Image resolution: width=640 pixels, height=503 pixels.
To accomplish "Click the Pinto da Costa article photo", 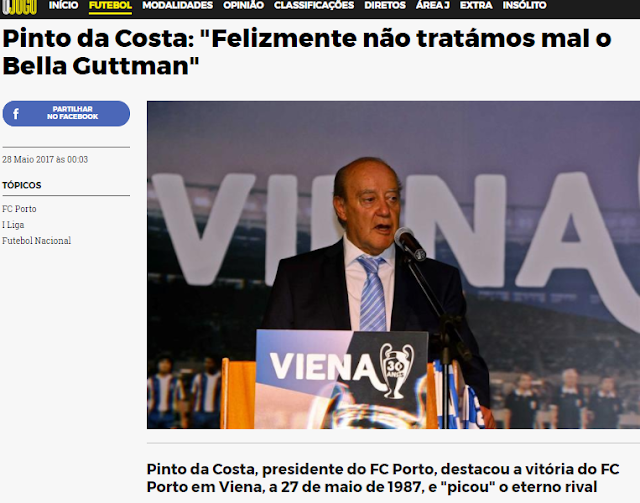I will [393, 265].
